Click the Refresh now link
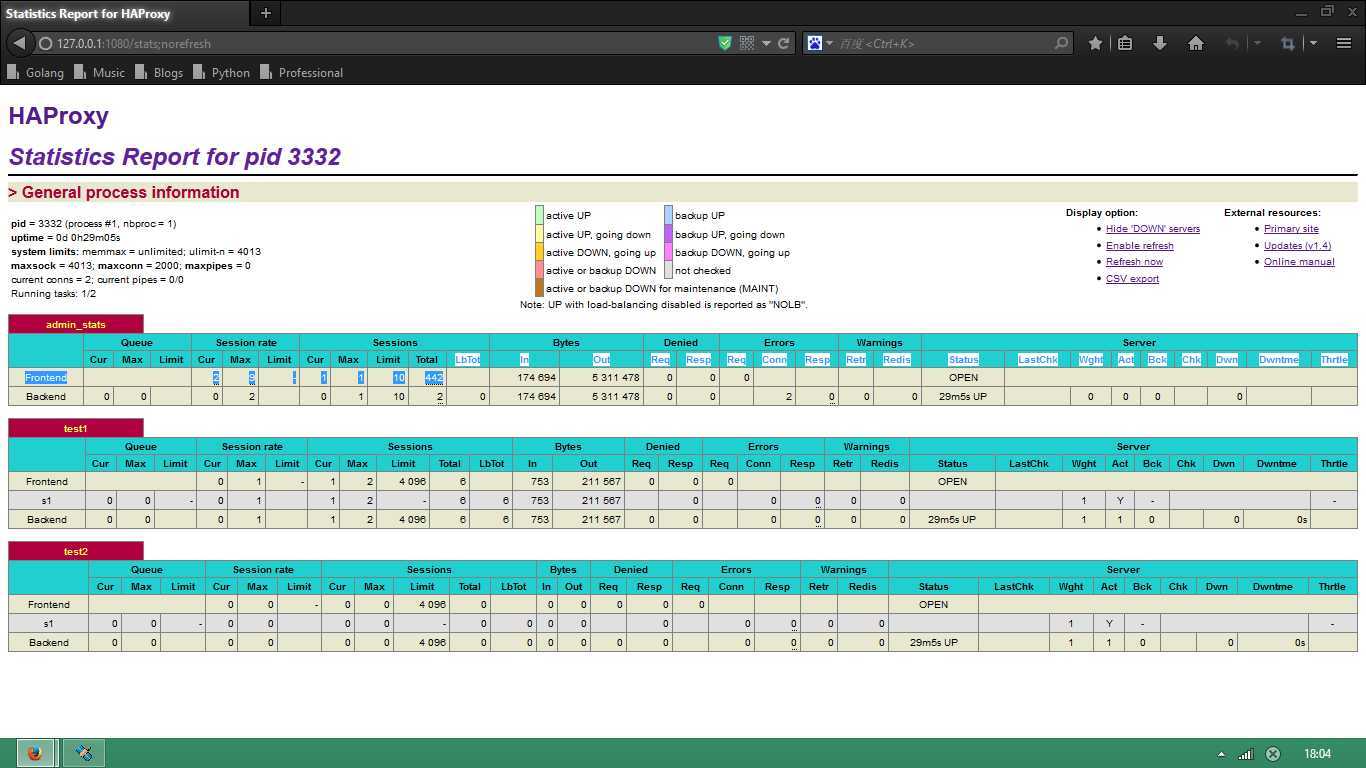1366x768 pixels. pyautogui.click(x=1134, y=262)
